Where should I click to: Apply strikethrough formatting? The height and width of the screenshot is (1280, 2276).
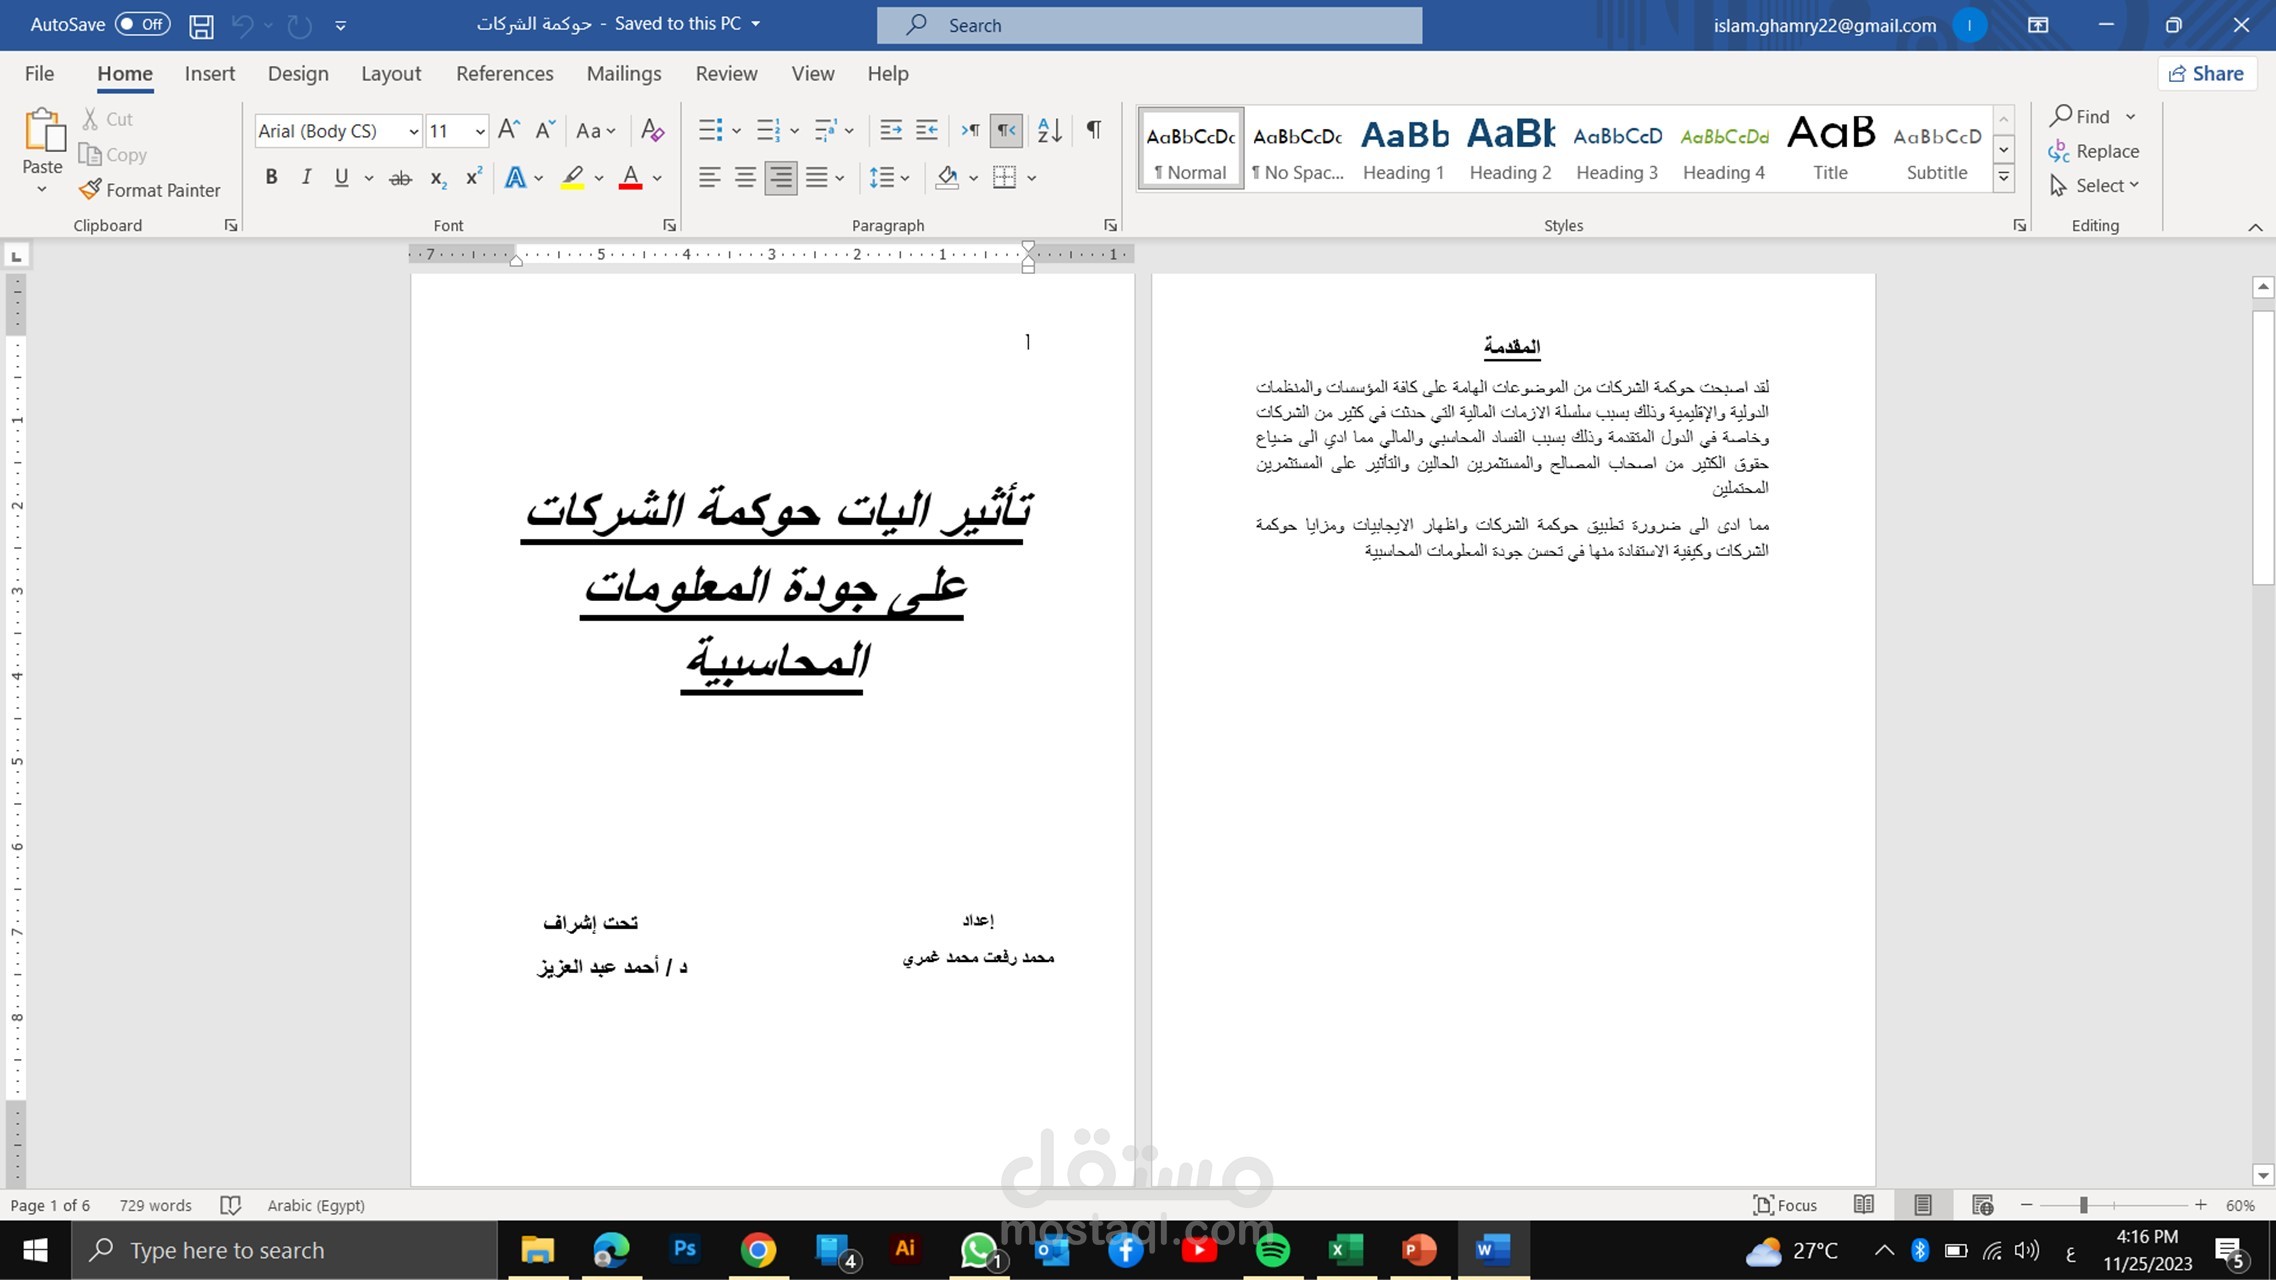pos(400,178)
